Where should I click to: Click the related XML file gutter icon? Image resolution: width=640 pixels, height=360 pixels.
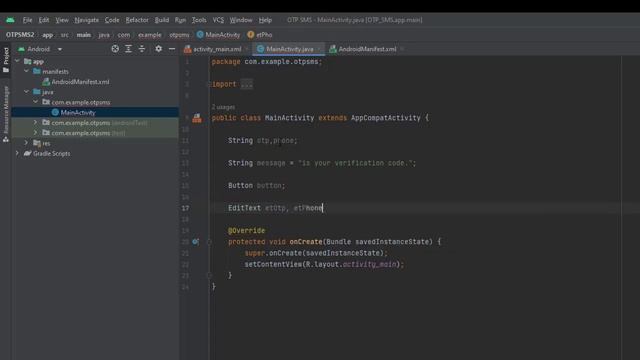197,118
